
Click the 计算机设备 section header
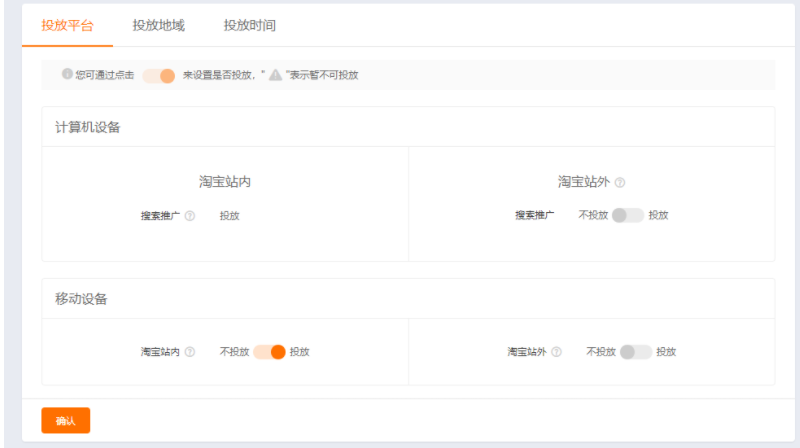coord(89,127)
